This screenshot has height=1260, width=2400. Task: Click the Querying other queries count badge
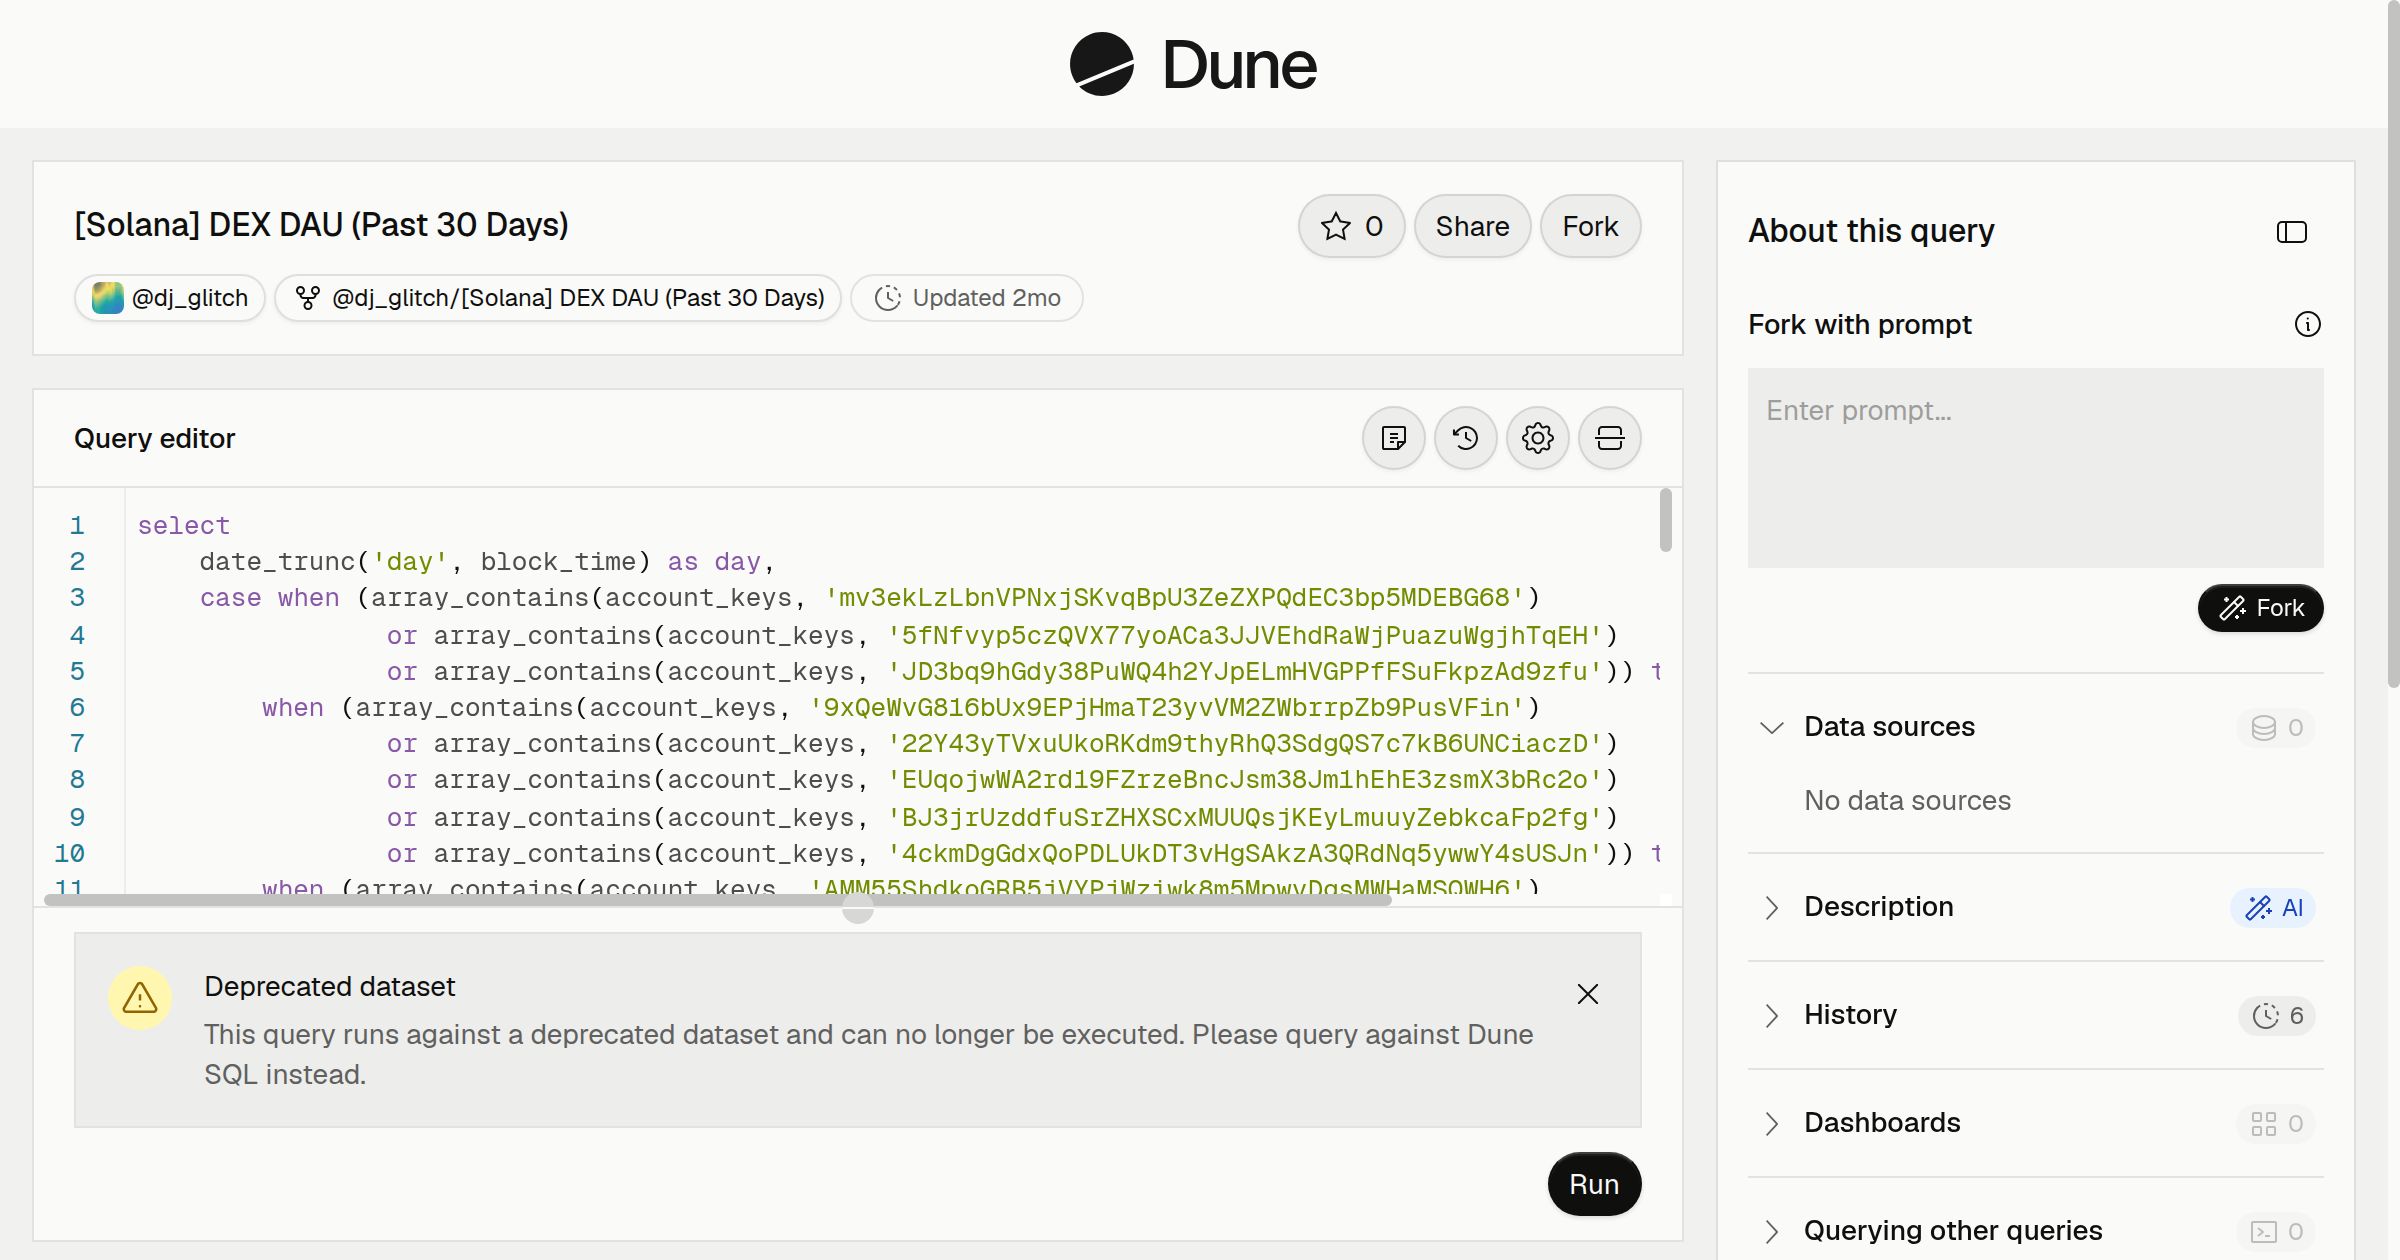click(2277, 1232)
